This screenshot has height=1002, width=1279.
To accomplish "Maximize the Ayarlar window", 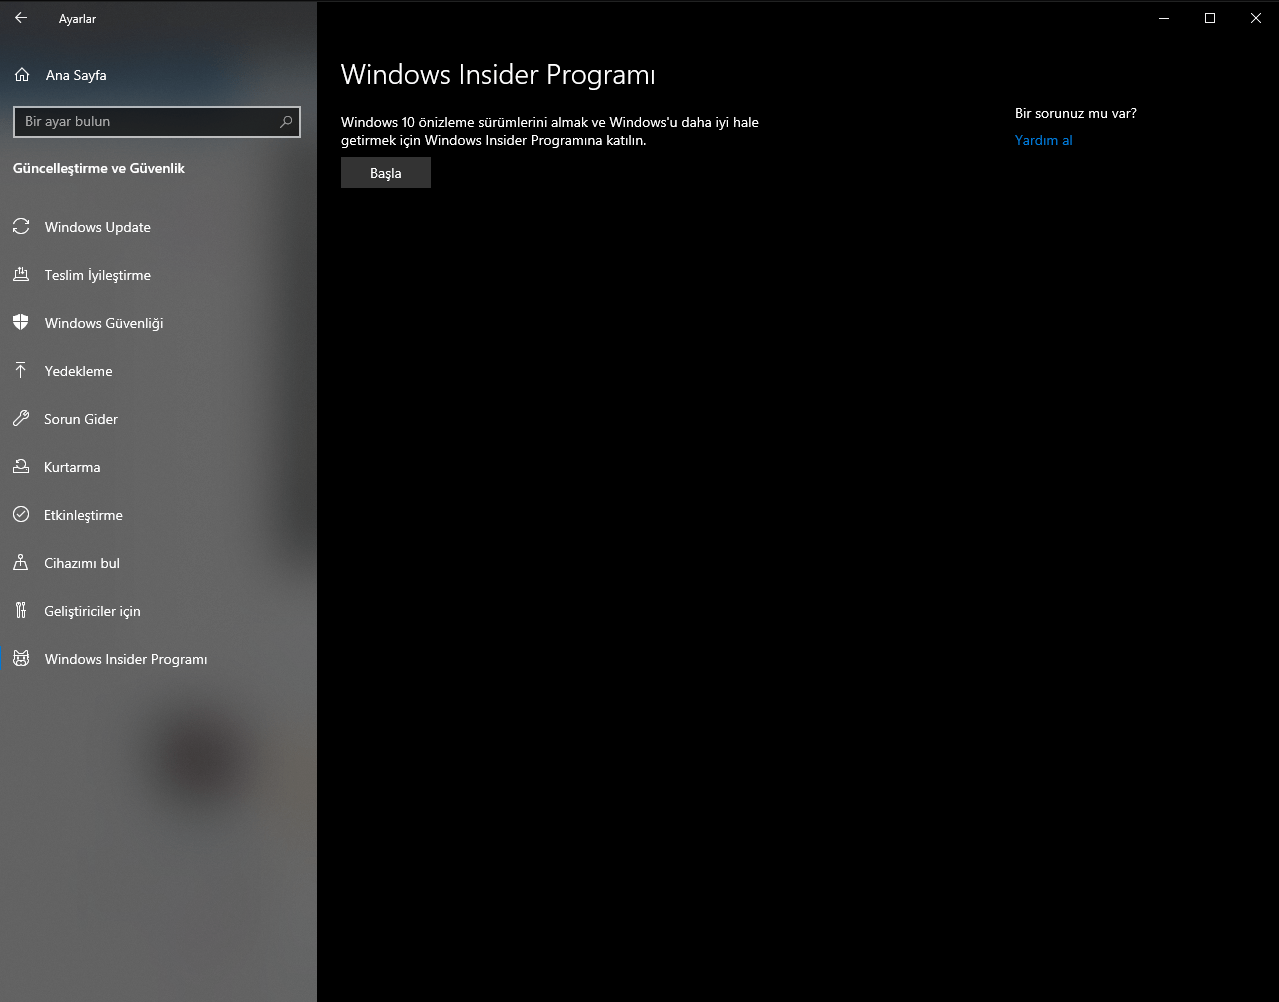I will 1210,18.
